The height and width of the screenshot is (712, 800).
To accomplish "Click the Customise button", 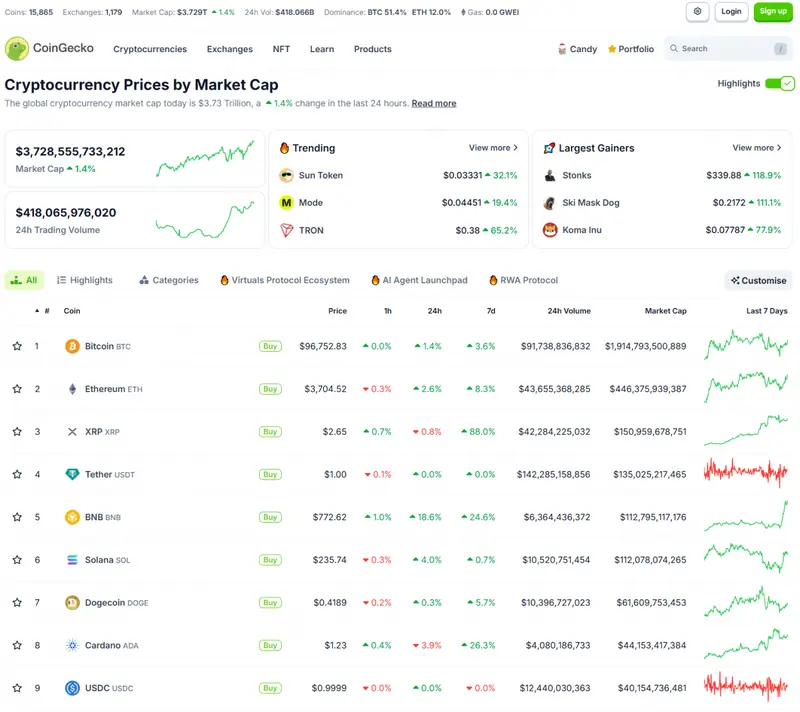I will [x=758, y=281].
